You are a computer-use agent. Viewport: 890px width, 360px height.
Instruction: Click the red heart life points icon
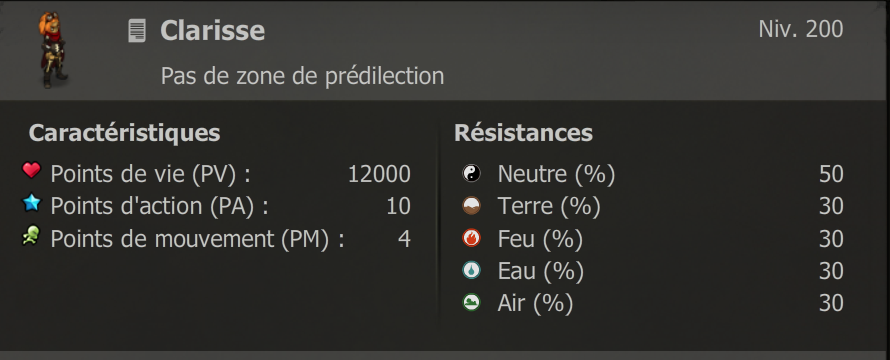tap(31, 170)
